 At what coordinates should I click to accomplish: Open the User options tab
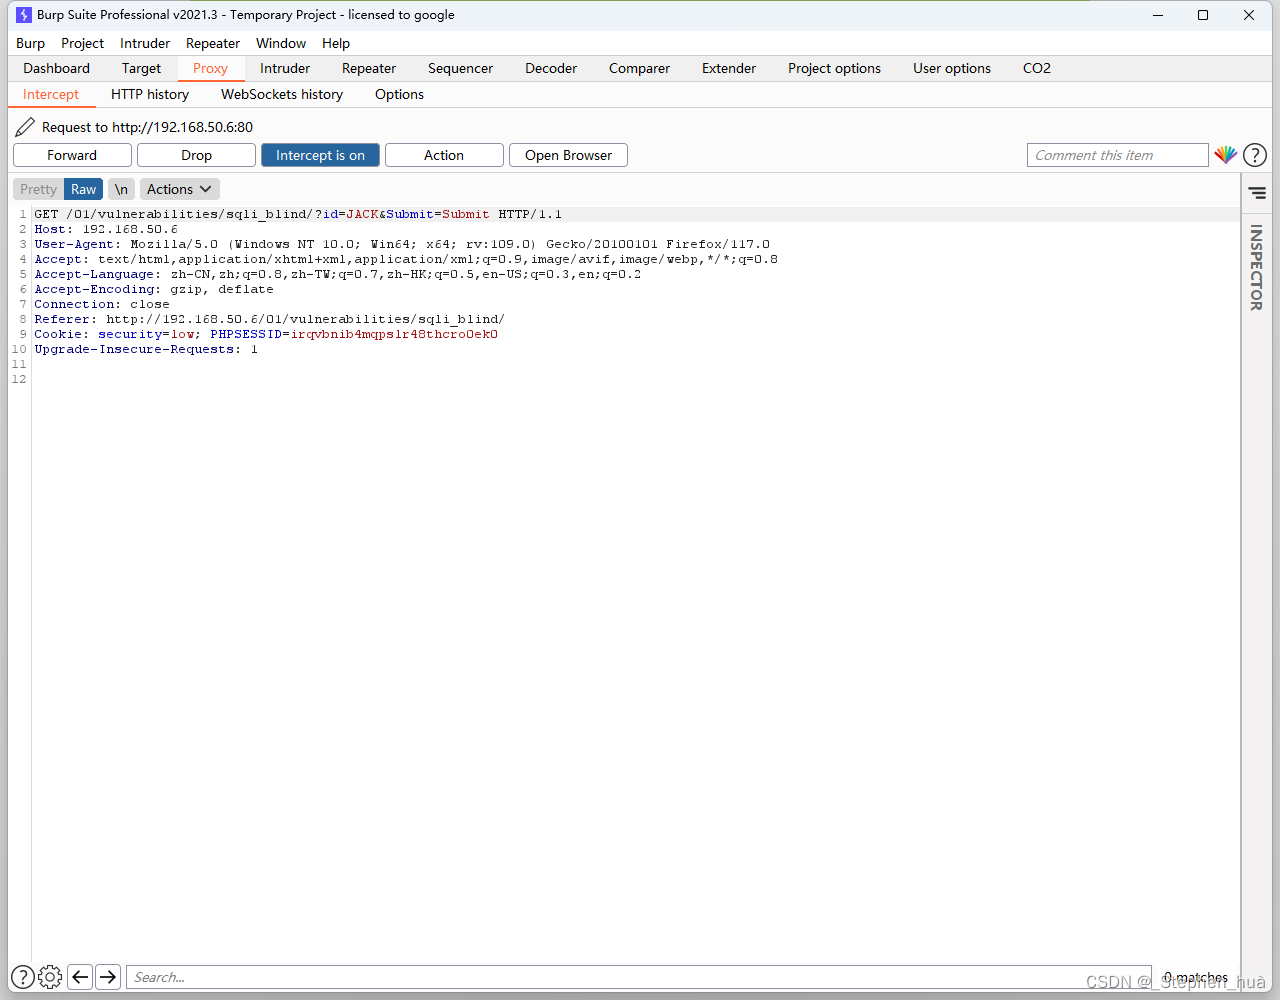pos(952,68)
